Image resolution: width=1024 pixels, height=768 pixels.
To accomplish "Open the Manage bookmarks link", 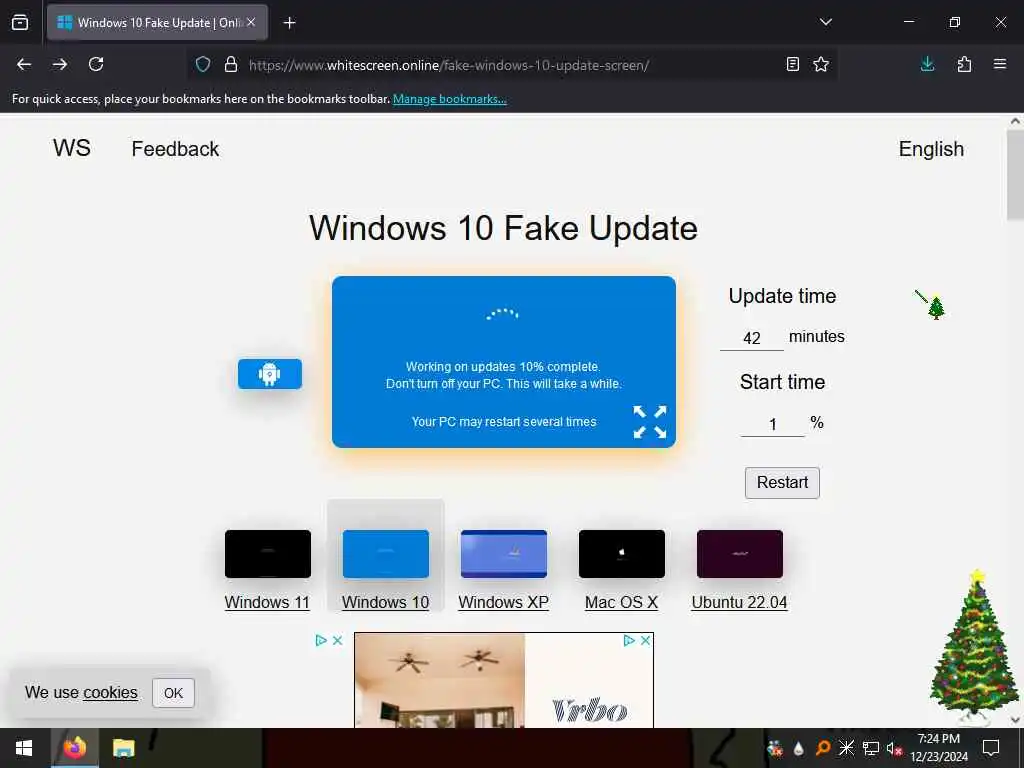I will pos(449,99).
